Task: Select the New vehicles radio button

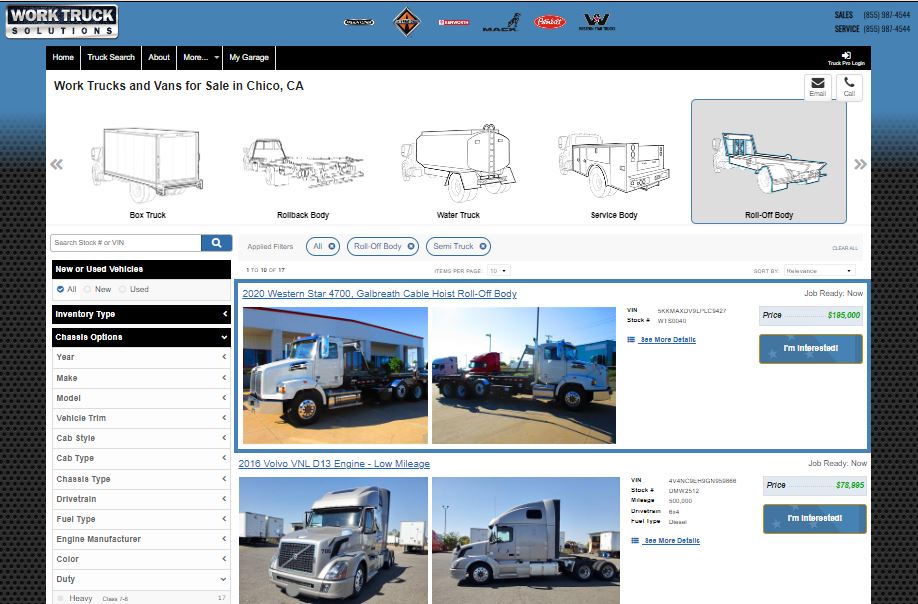Action: (x=87, y=289)
